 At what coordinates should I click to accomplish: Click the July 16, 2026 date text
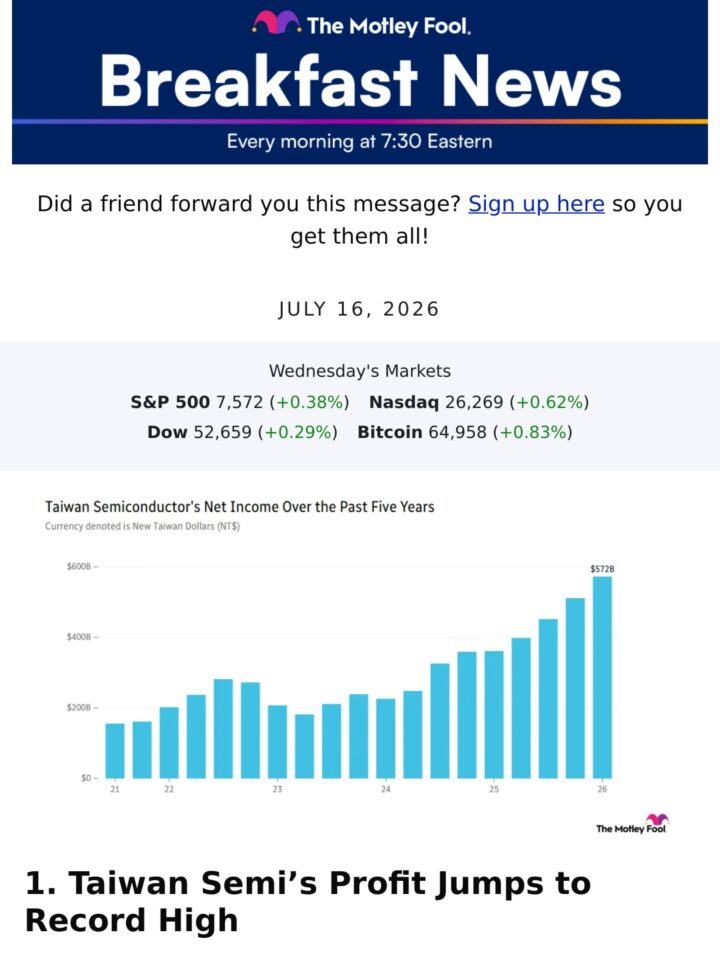(359, 309)
